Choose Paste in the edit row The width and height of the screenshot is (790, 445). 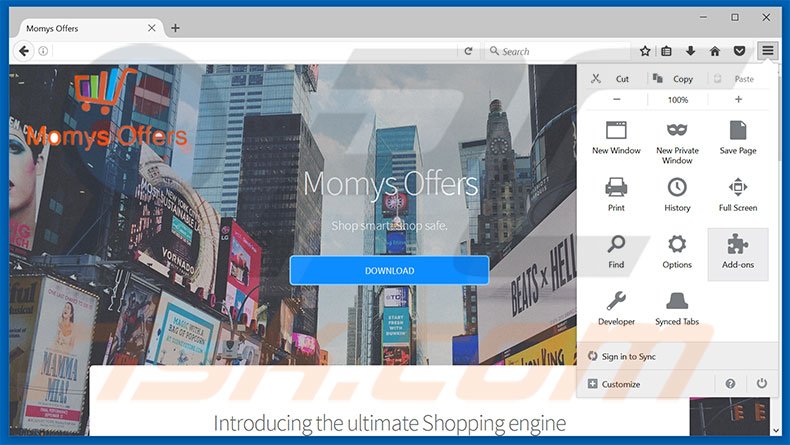pyautogui.click(x=744, y=79)
